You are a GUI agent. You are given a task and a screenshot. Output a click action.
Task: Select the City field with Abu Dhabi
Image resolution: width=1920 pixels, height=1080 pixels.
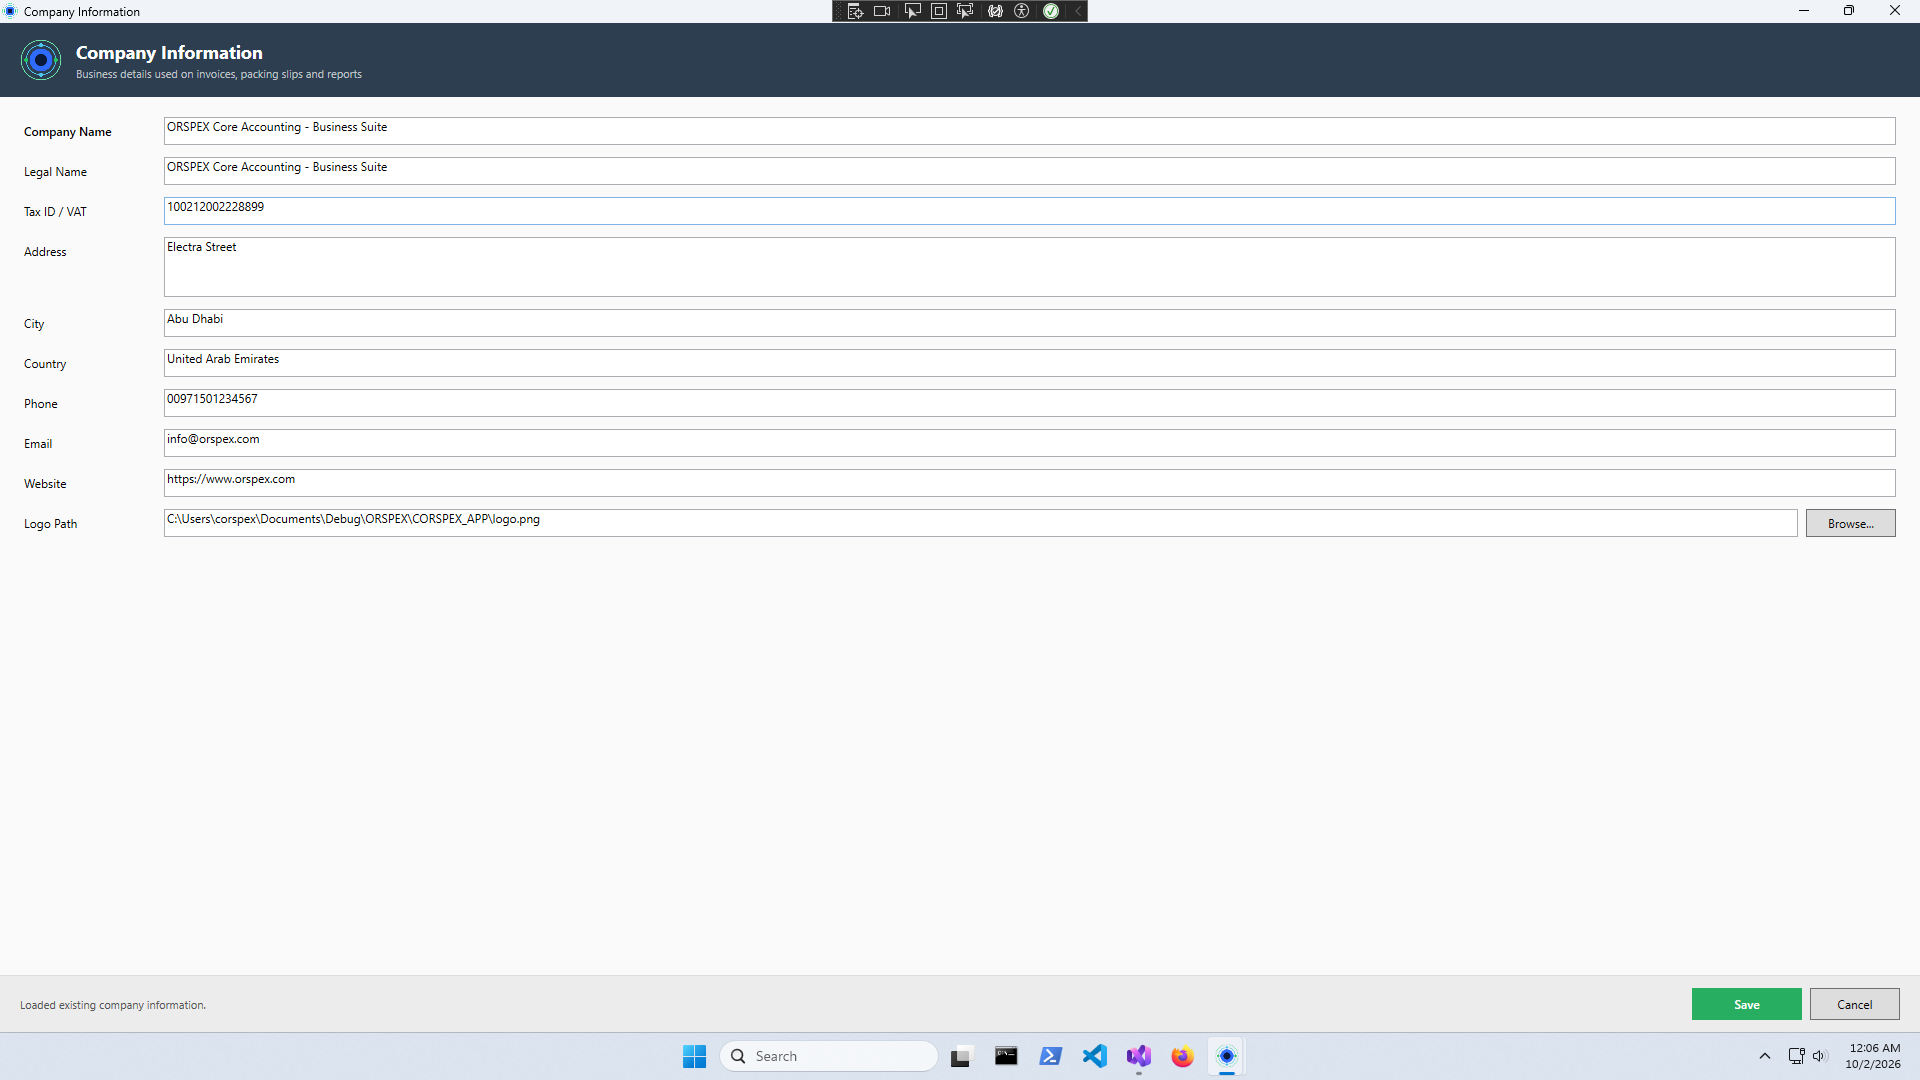click(1029, 323)
